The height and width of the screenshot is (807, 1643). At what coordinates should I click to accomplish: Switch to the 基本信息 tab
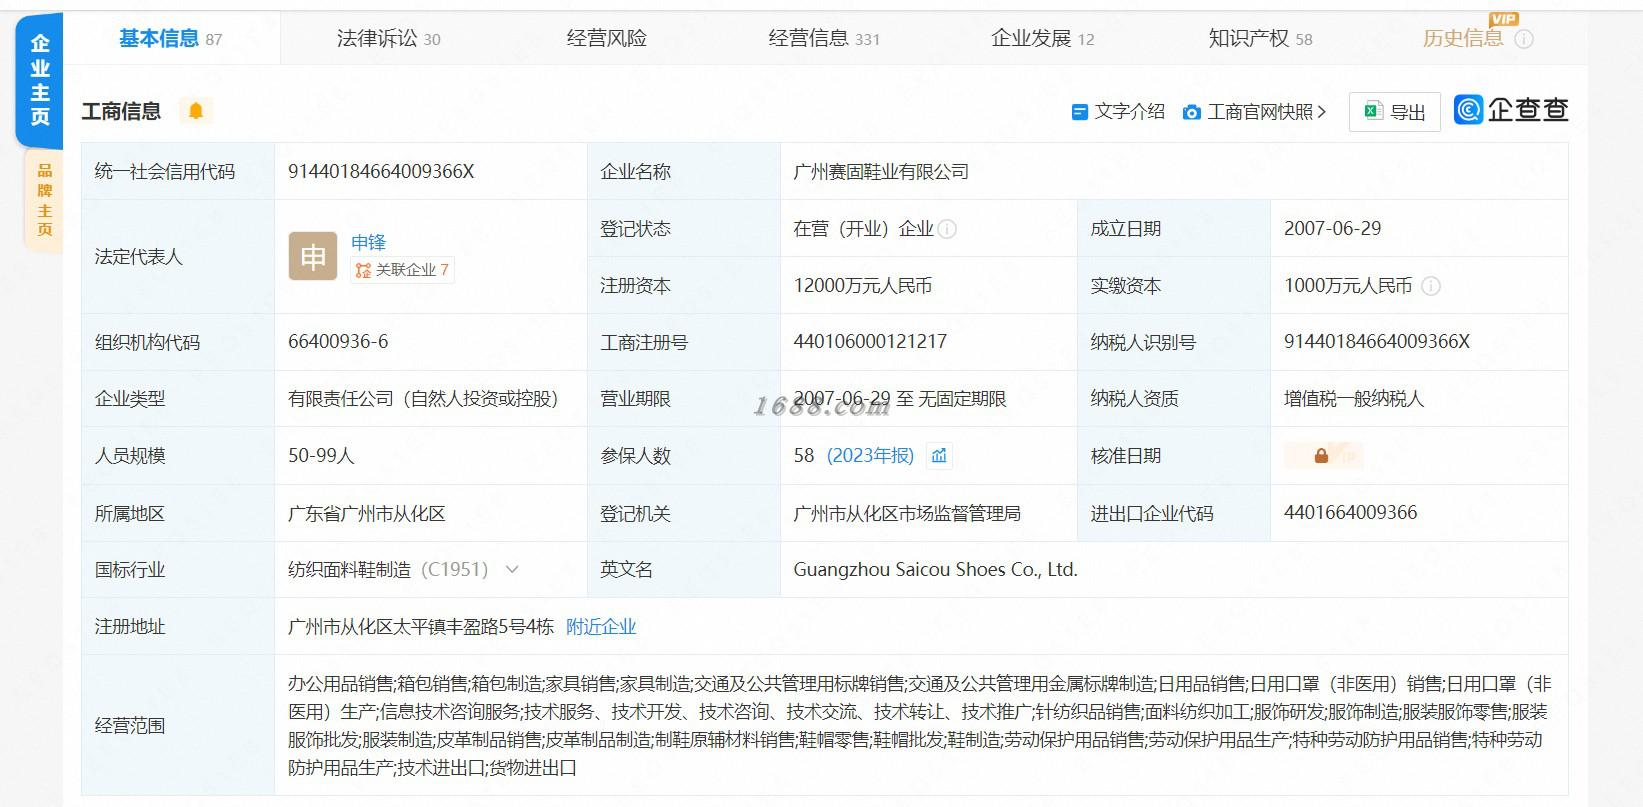[x=170, y=38]
